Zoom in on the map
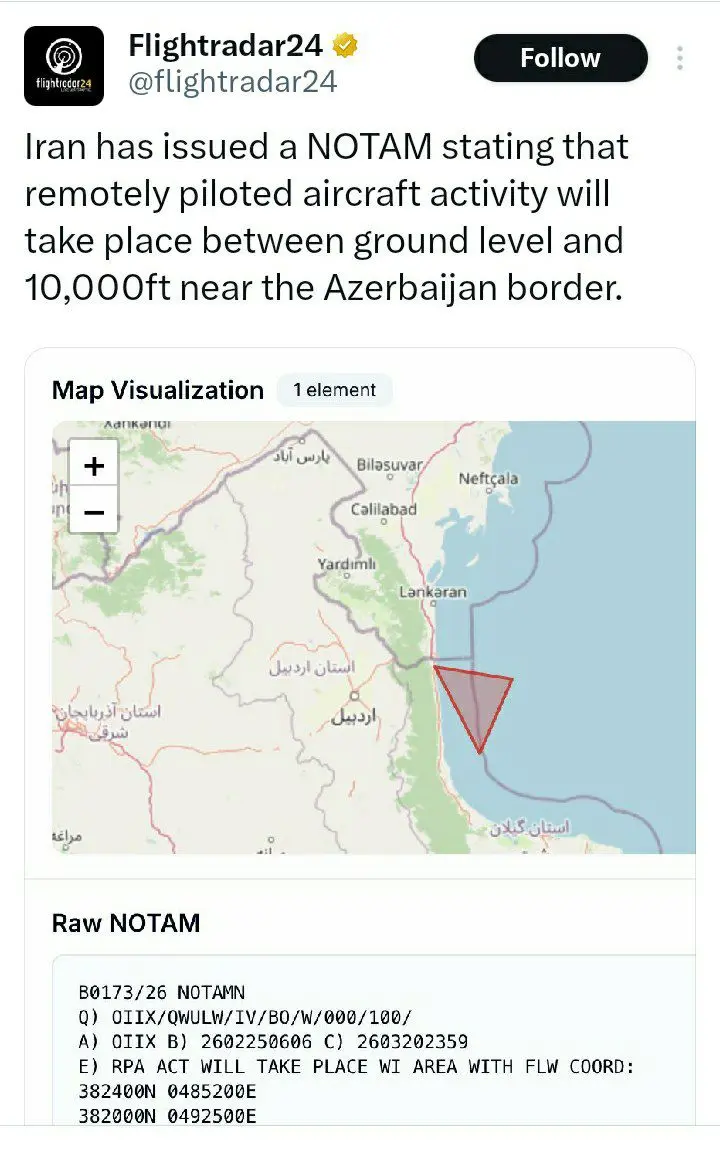Image resolution: width=720 pixels, height=1150 pixels. coord(94,465)
